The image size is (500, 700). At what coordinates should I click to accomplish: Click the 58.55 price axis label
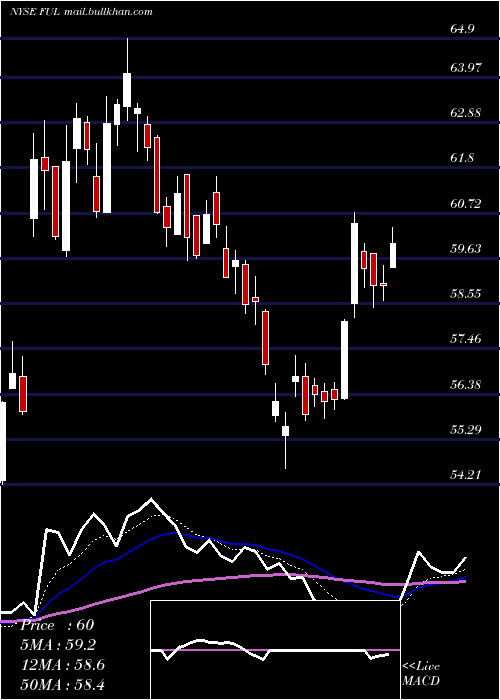466,294
